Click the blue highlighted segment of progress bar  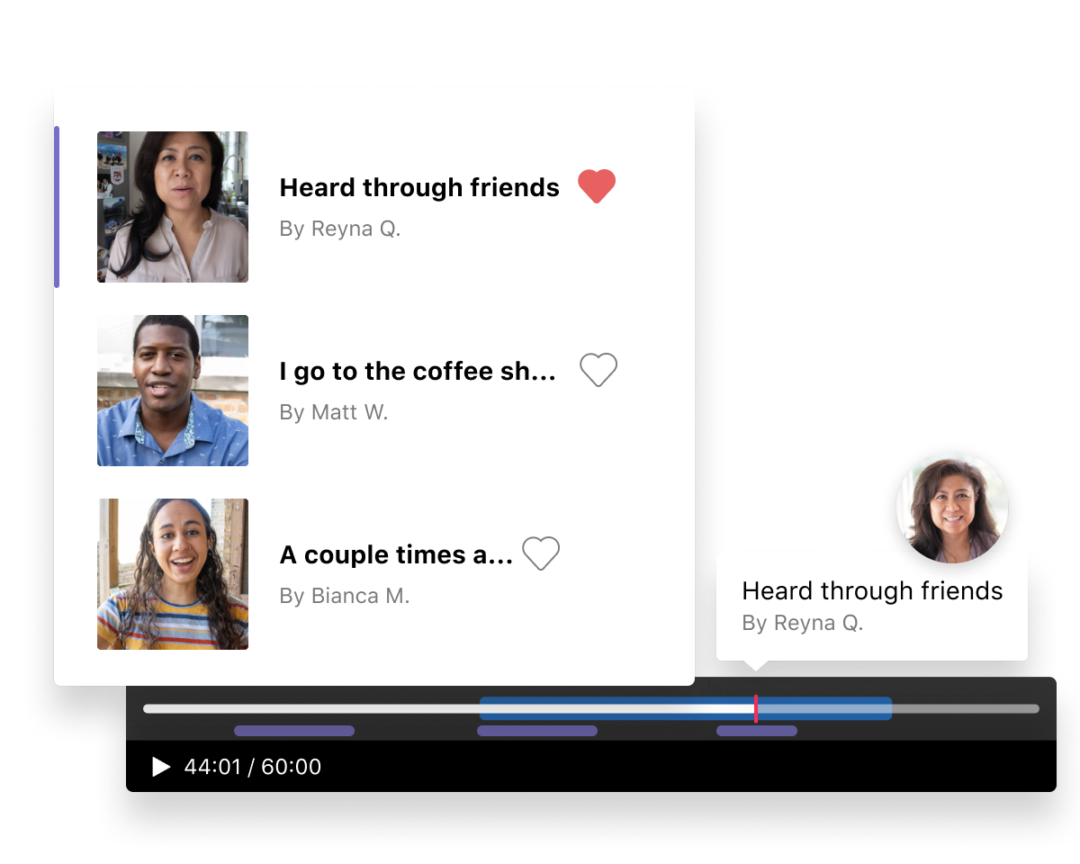685,708
